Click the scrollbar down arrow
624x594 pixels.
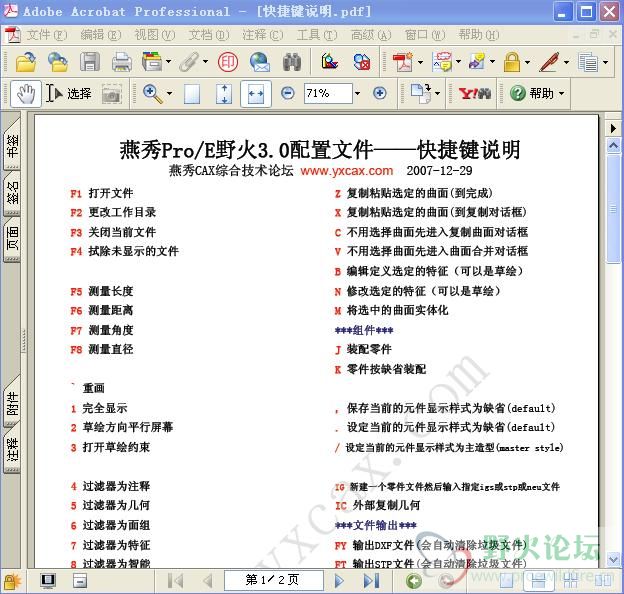pos(613,559)
